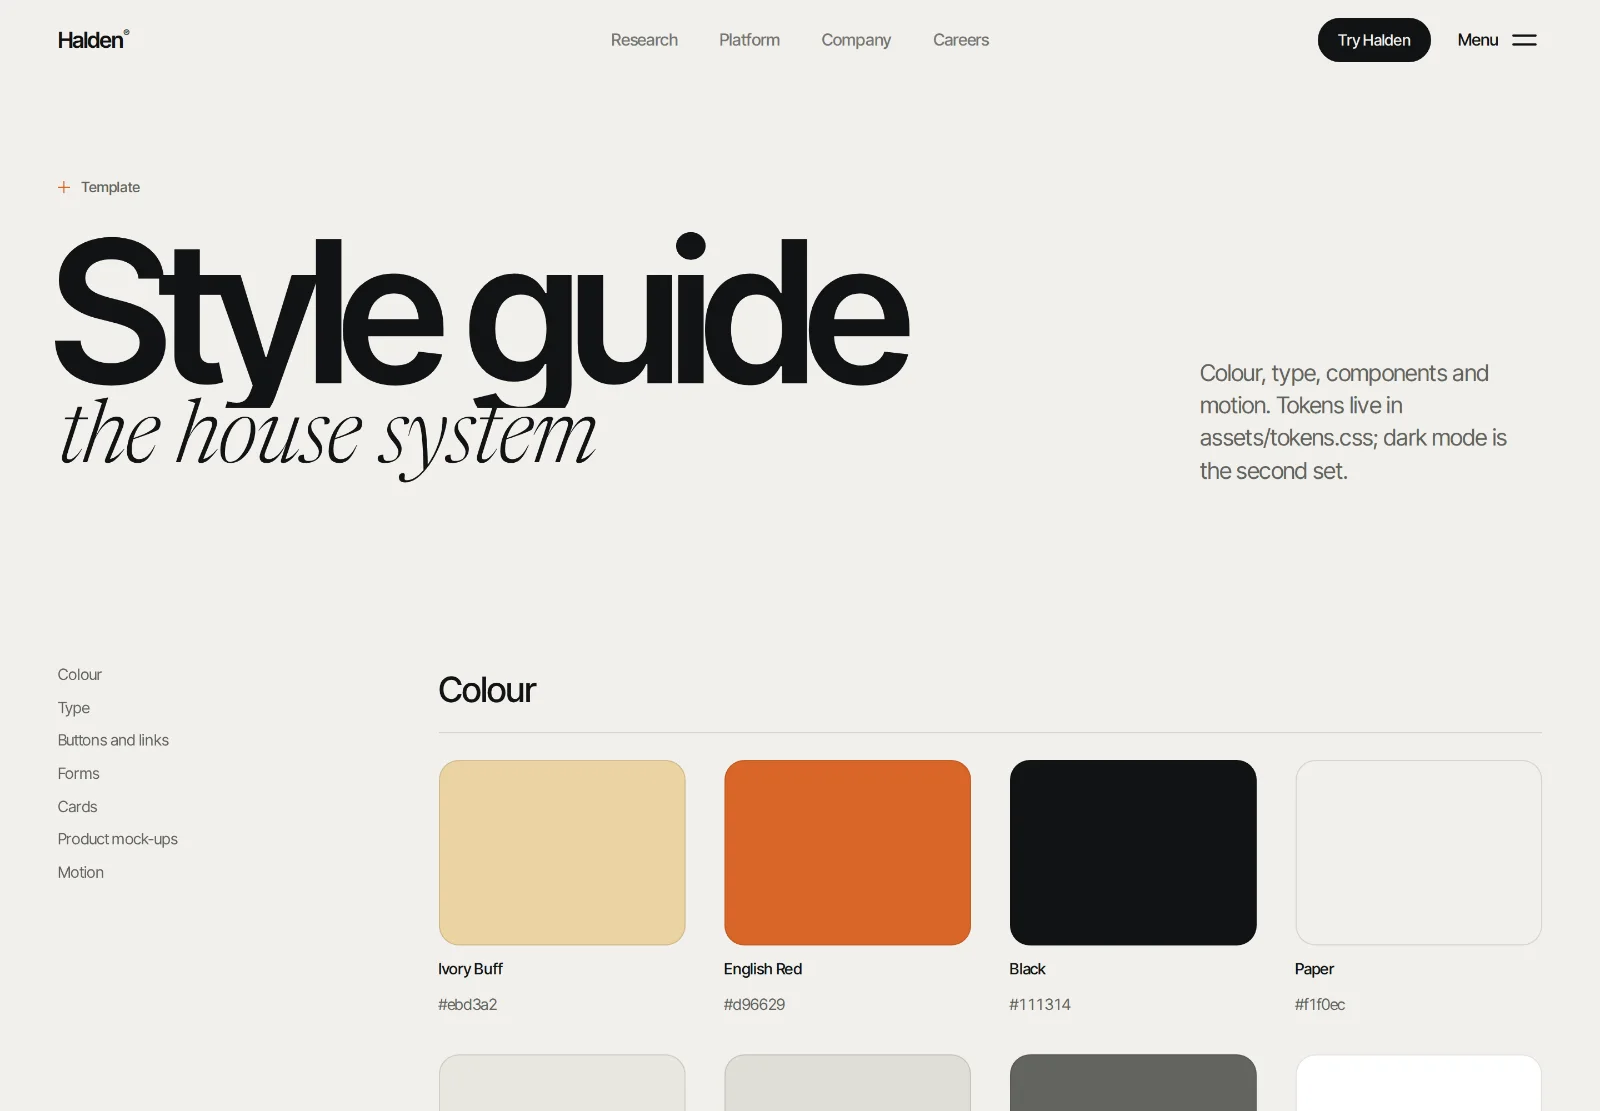Click the hex code #111314
The width and height of the screenshot is (1600, 1111).
pos(1040,1004)
